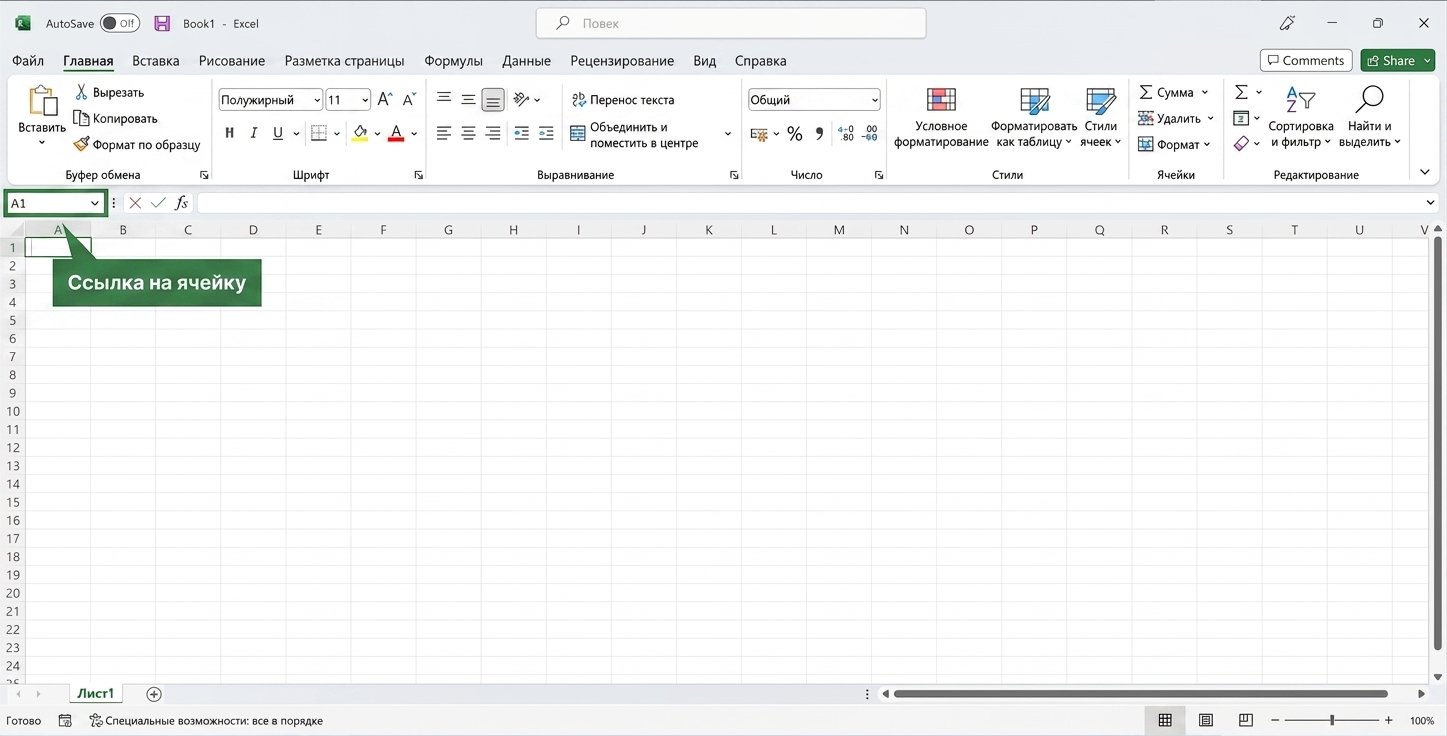Viewport: 1447px width, 736px height.
Task: Toggle align to bottom
Action: (x=492, y=100)
